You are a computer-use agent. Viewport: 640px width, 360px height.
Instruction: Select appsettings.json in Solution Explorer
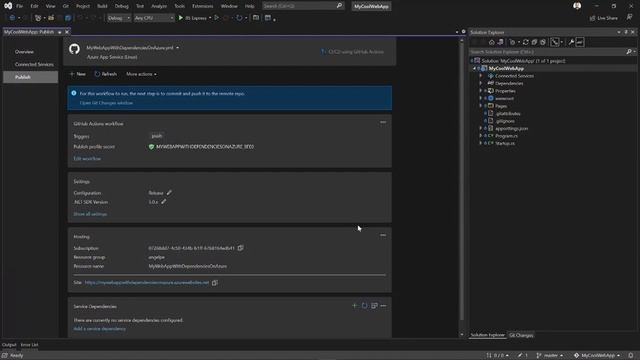[511, 128]
